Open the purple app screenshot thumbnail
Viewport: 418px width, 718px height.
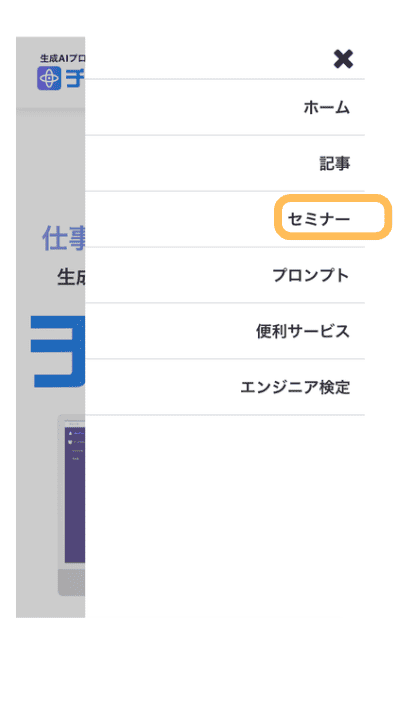click(x=75, y=495)
